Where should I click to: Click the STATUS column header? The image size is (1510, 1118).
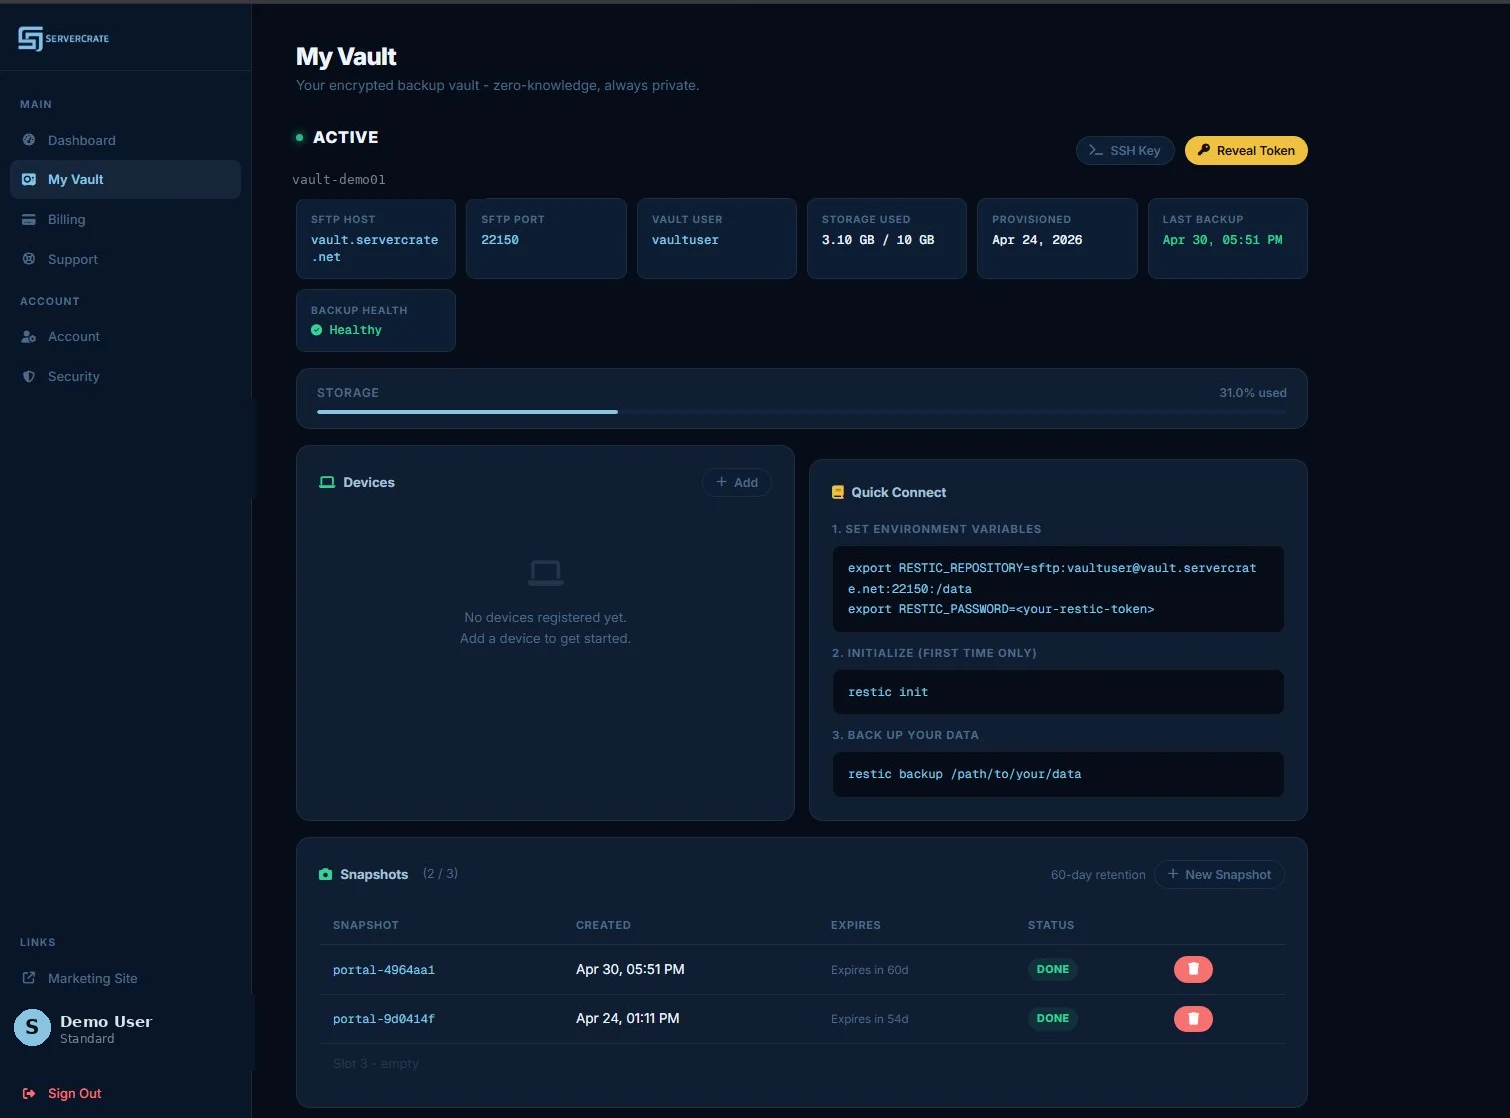tap(1051, 925)
